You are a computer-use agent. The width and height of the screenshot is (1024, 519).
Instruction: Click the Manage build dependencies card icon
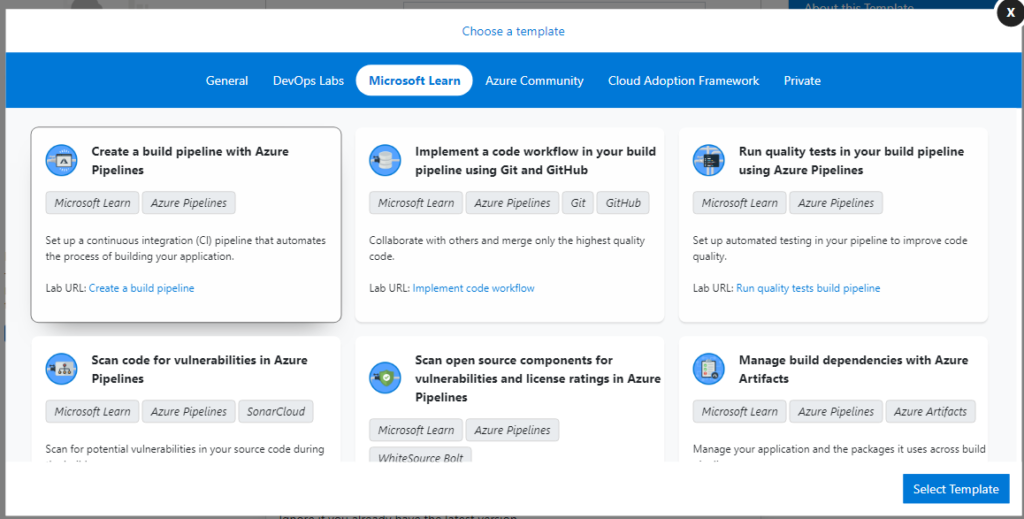(x=709, y=369)
